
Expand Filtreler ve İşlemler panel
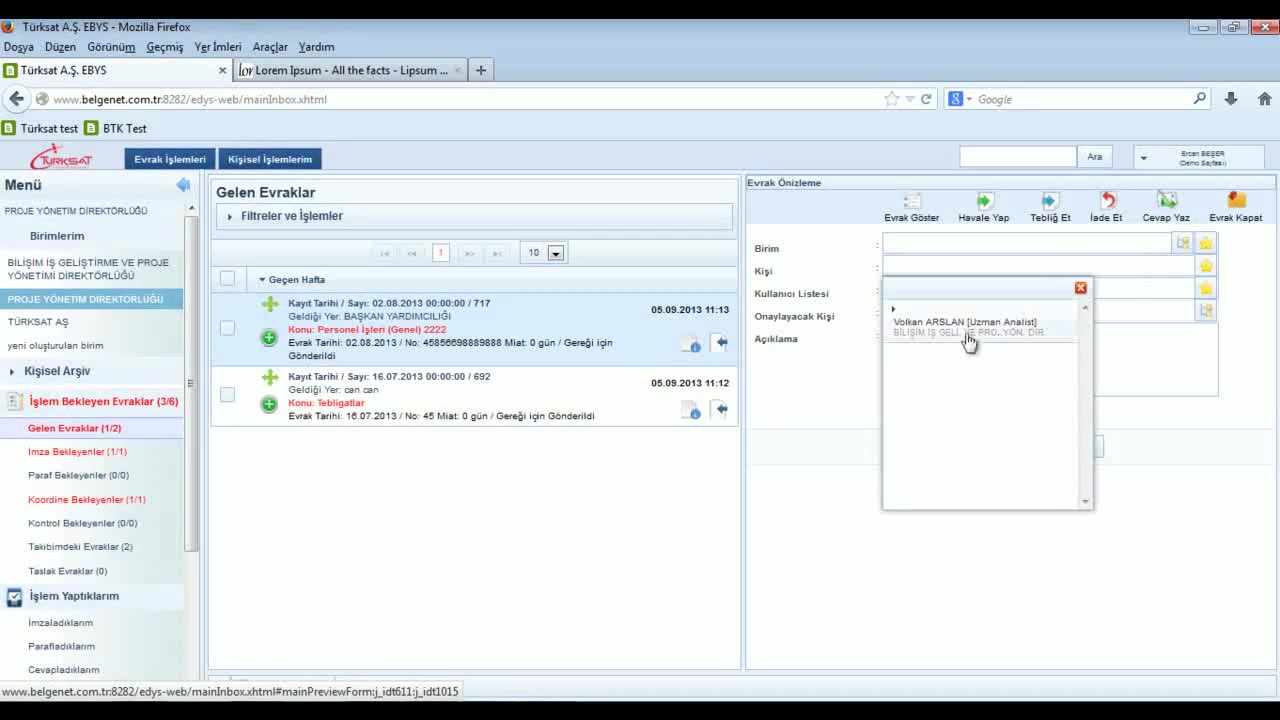291,216
